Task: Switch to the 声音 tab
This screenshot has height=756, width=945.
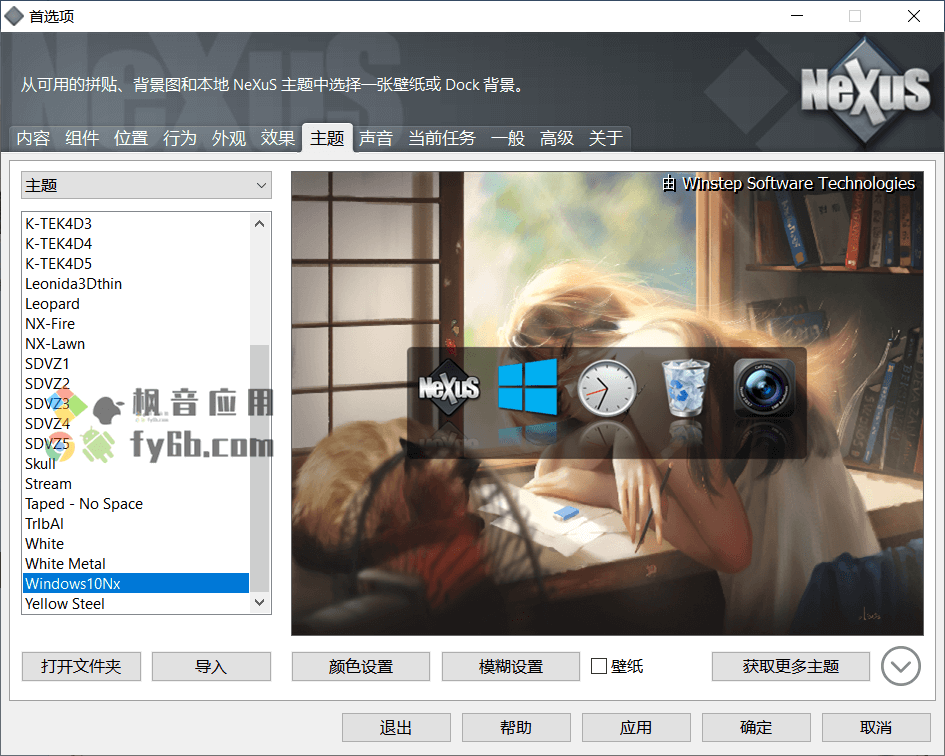Action: tap(376, 138)
